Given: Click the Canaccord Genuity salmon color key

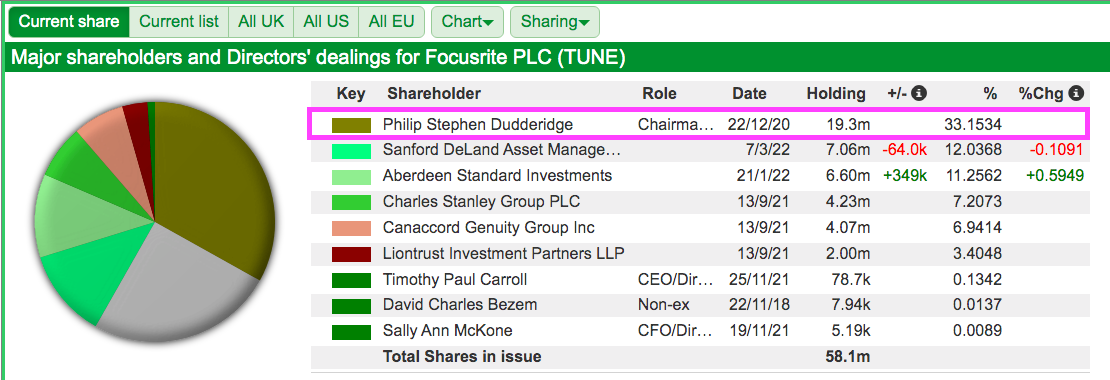Looking at the screenshot, I should [351, 228].
